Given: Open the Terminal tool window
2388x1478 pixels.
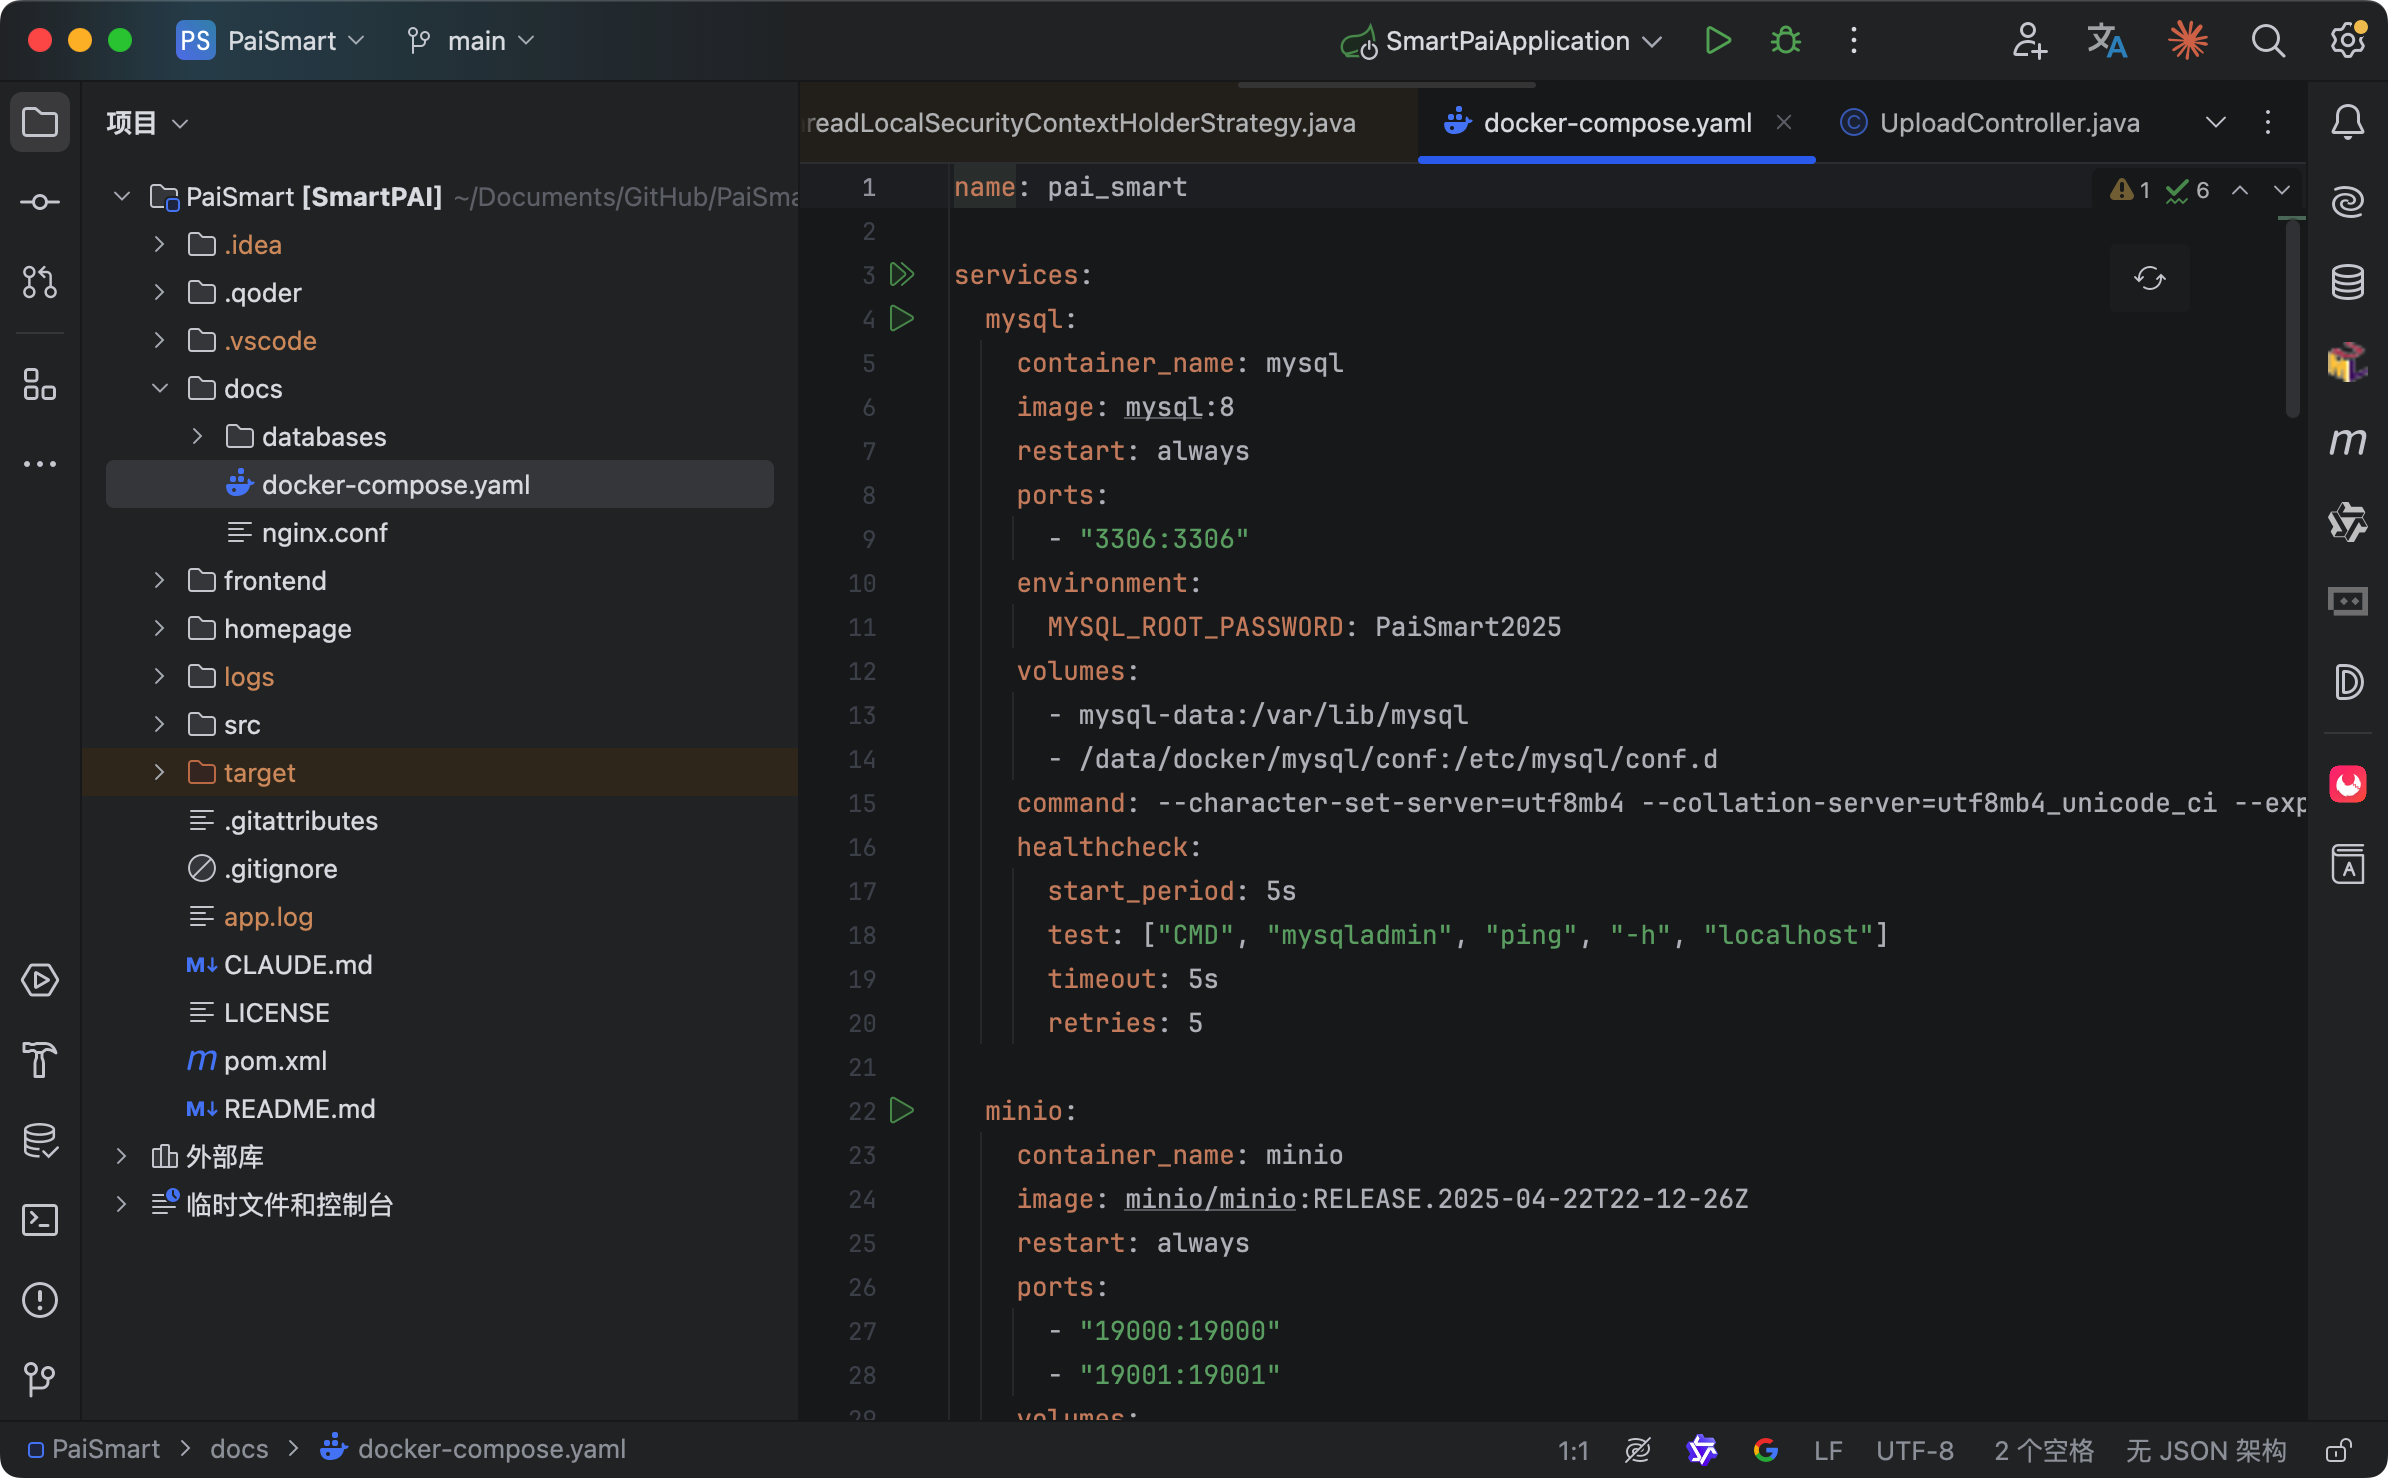Looking at the screenshot, I should coord(40,1220).
